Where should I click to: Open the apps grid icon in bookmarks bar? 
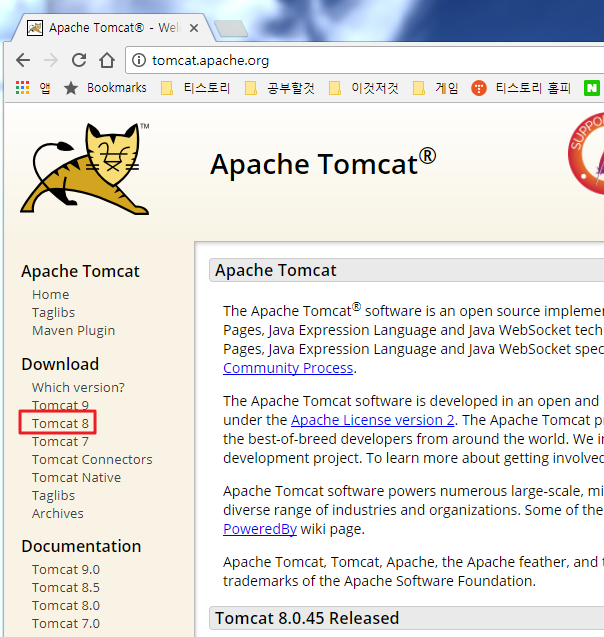22,87
